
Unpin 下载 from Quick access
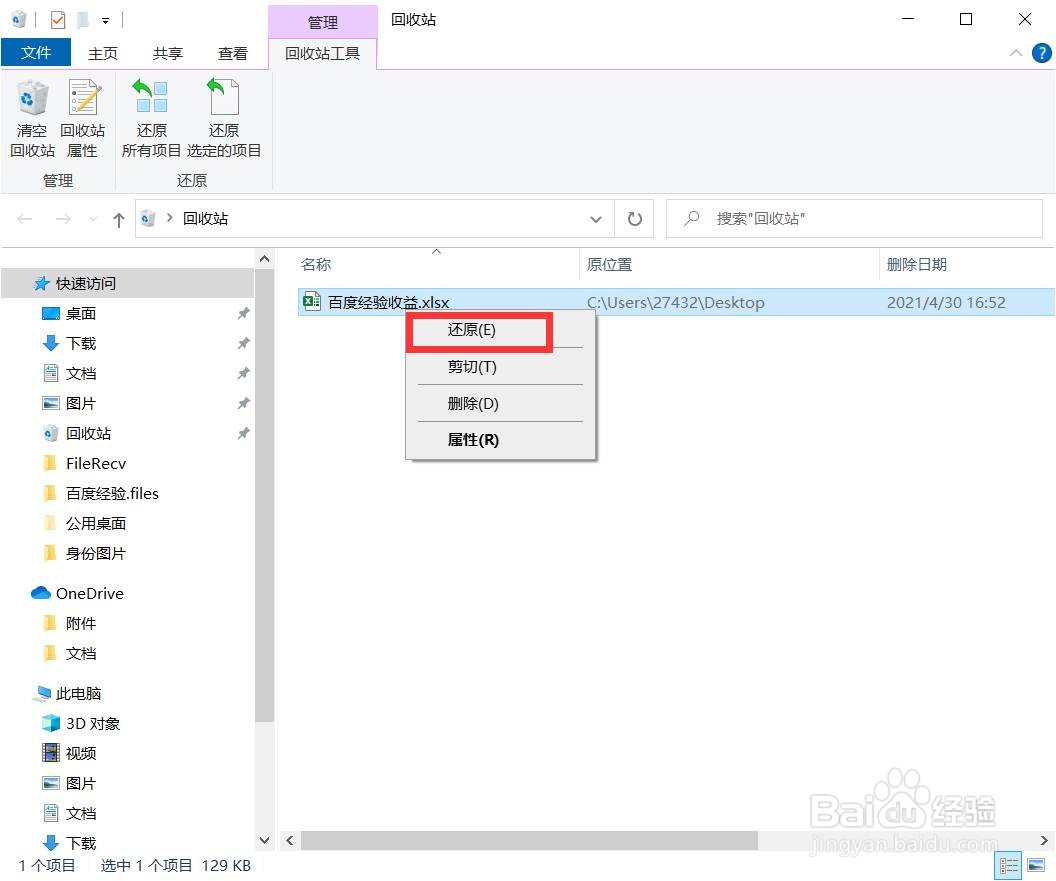tap(243, 343)
